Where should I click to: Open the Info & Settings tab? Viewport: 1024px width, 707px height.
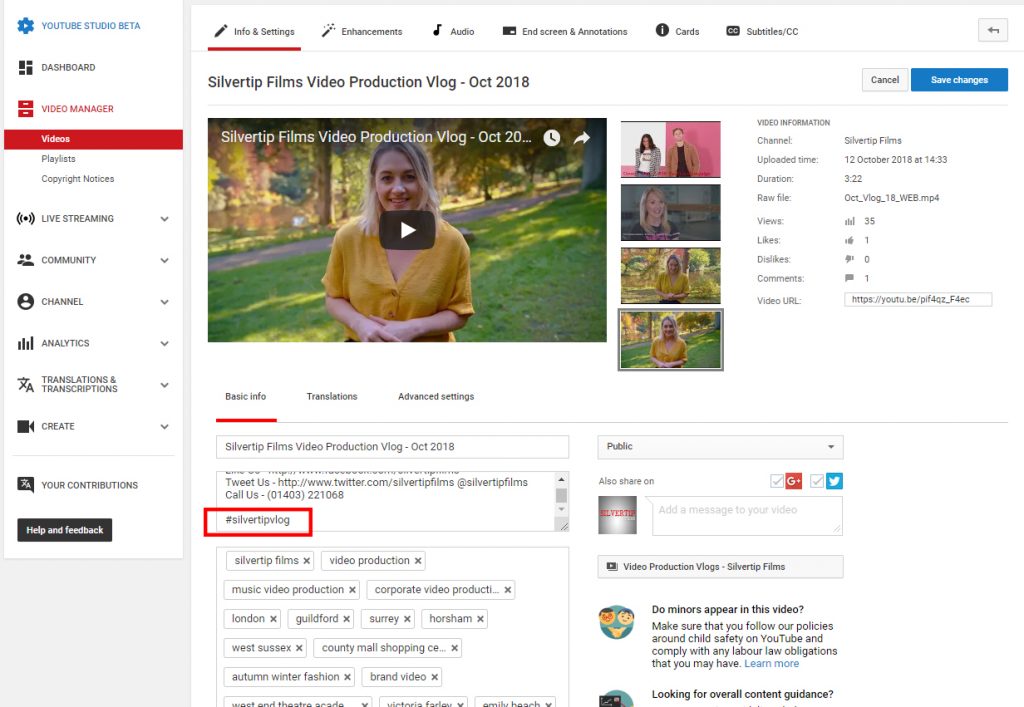tap(254, 31)
